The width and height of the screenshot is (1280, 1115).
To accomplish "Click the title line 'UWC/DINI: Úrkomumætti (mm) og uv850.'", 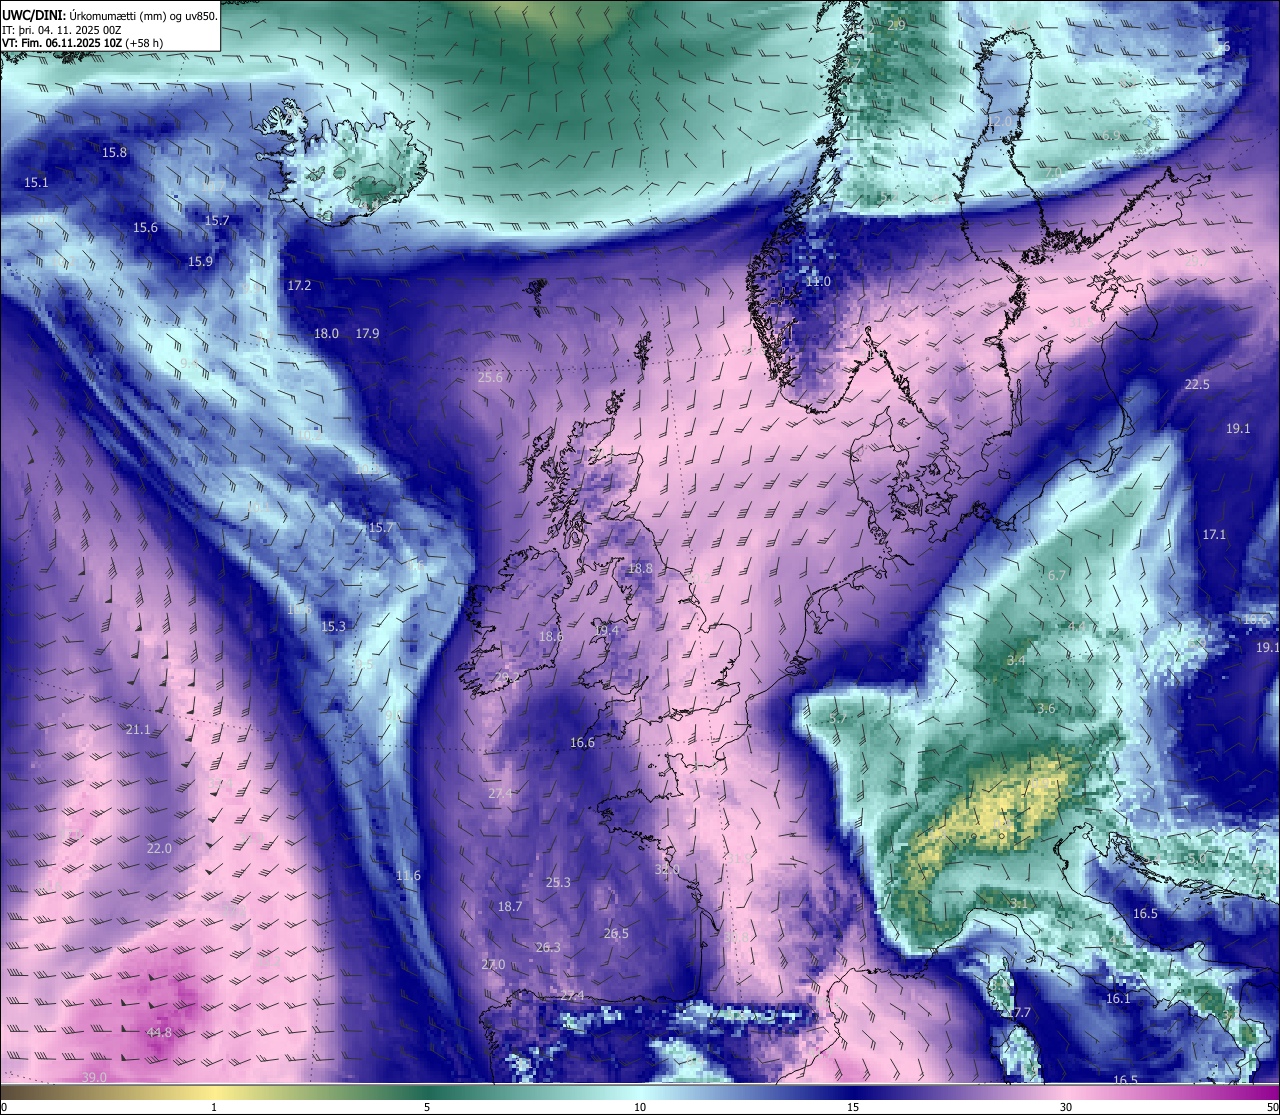I will [x=110, y=15].
